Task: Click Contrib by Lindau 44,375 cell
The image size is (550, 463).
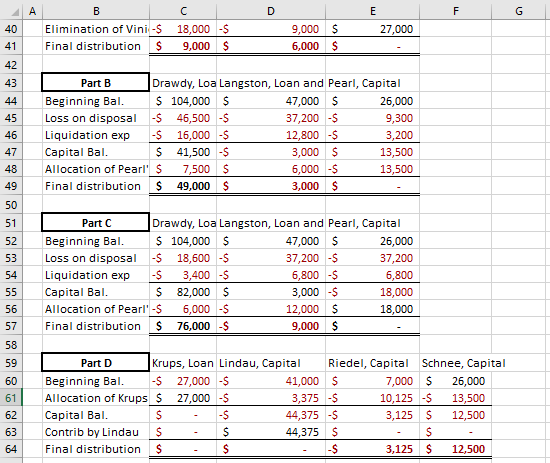Action: [271, 432]
